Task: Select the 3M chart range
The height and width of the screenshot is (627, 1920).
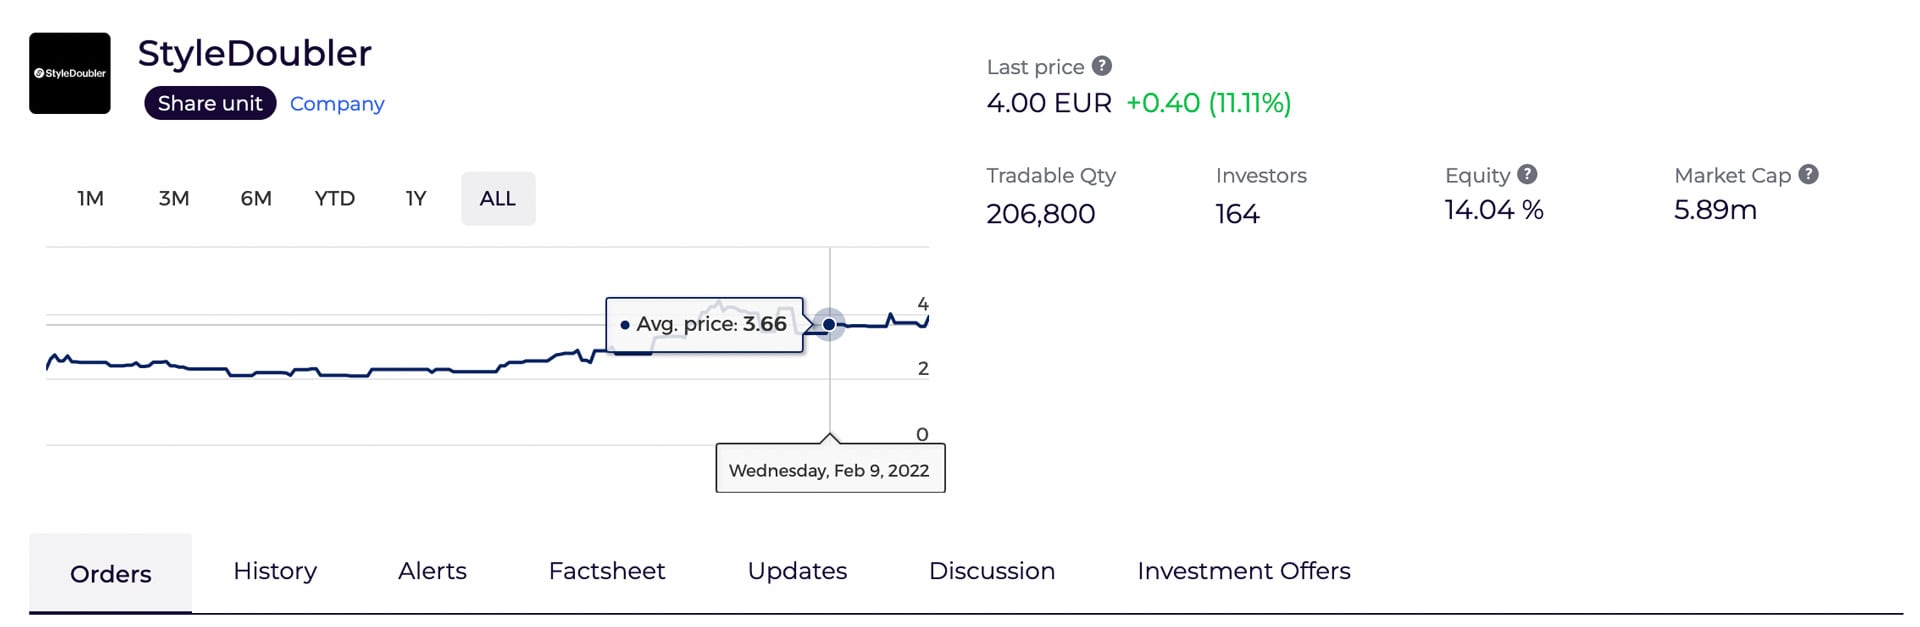Action: pyautogui.click(x=174, y=198)
